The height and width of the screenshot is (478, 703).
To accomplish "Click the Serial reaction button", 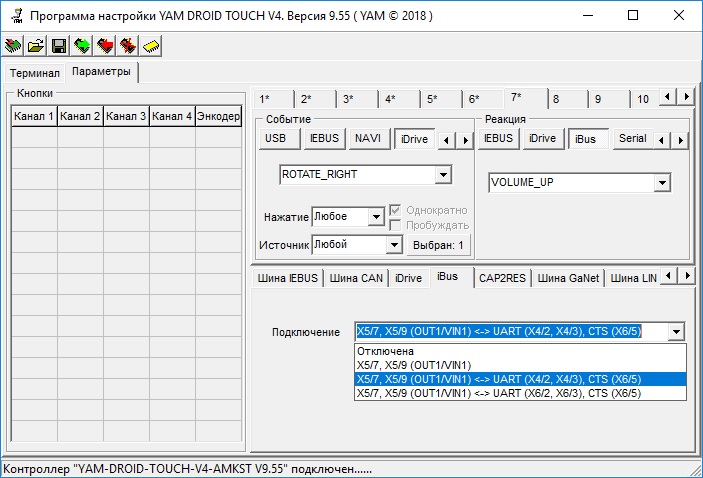I will [632, 139].
